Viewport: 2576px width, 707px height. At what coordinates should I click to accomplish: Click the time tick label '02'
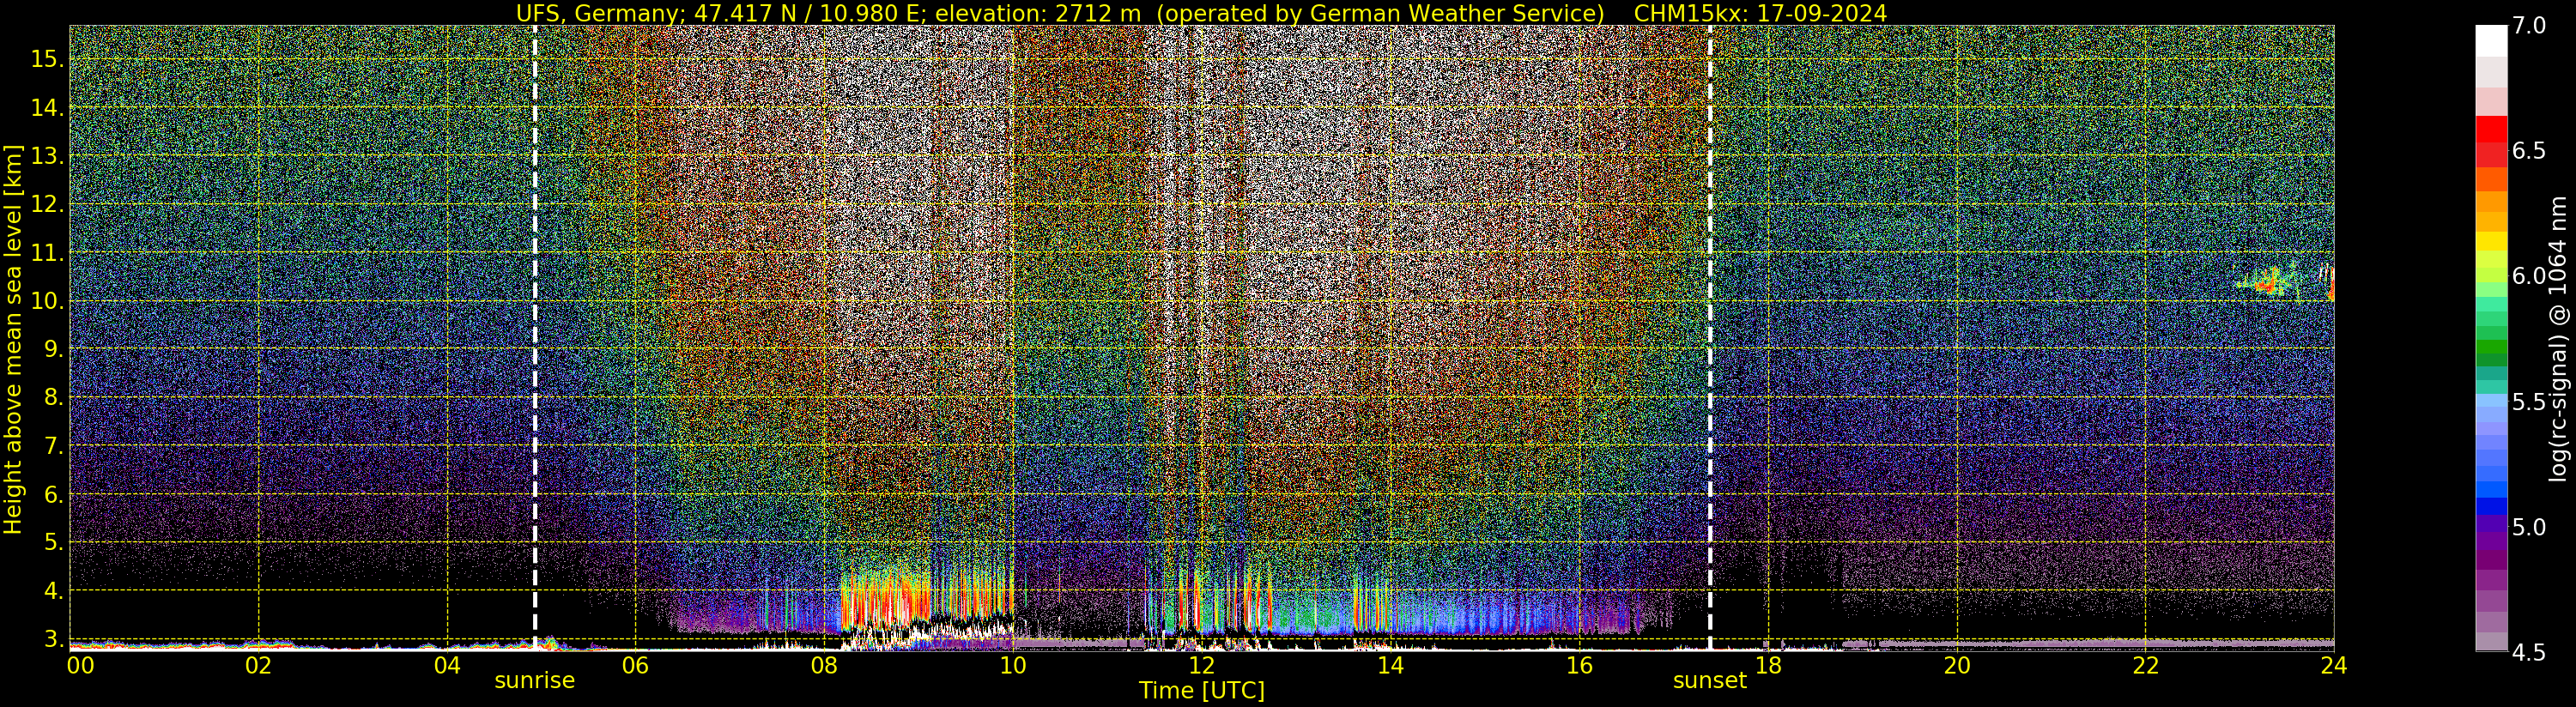[x=258, y=665]
